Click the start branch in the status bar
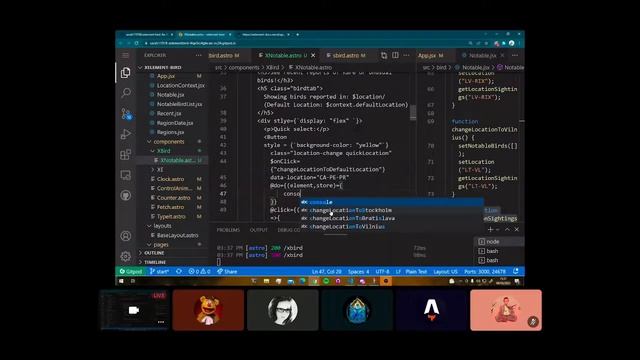 tap(159, 271)
